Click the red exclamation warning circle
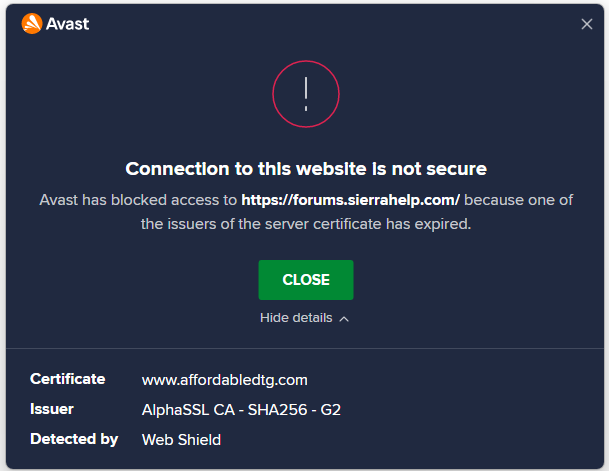Image resolution: width=609 pixels, height=471 pixels. pos(306,94)
